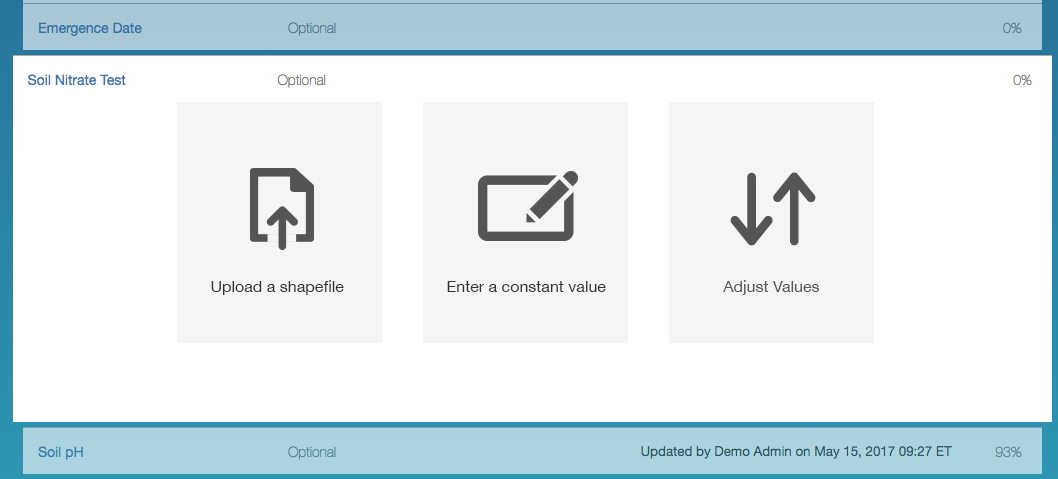Image resolution: width=1058 pixels, height=479 pixels.
Task: Click the 0% completion on Emergence Date row
Action: pos(1012,28)
